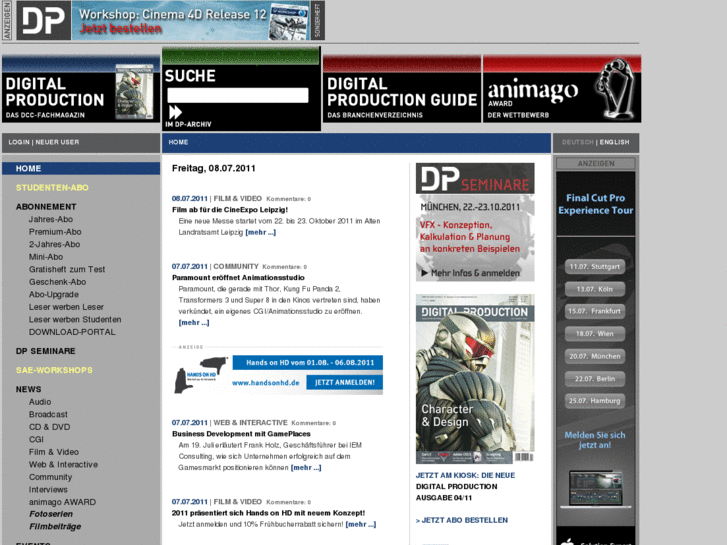Open Leser werben Leser link
The height and width of the screenshot is (545, 727).
click(x=66, y=307)
